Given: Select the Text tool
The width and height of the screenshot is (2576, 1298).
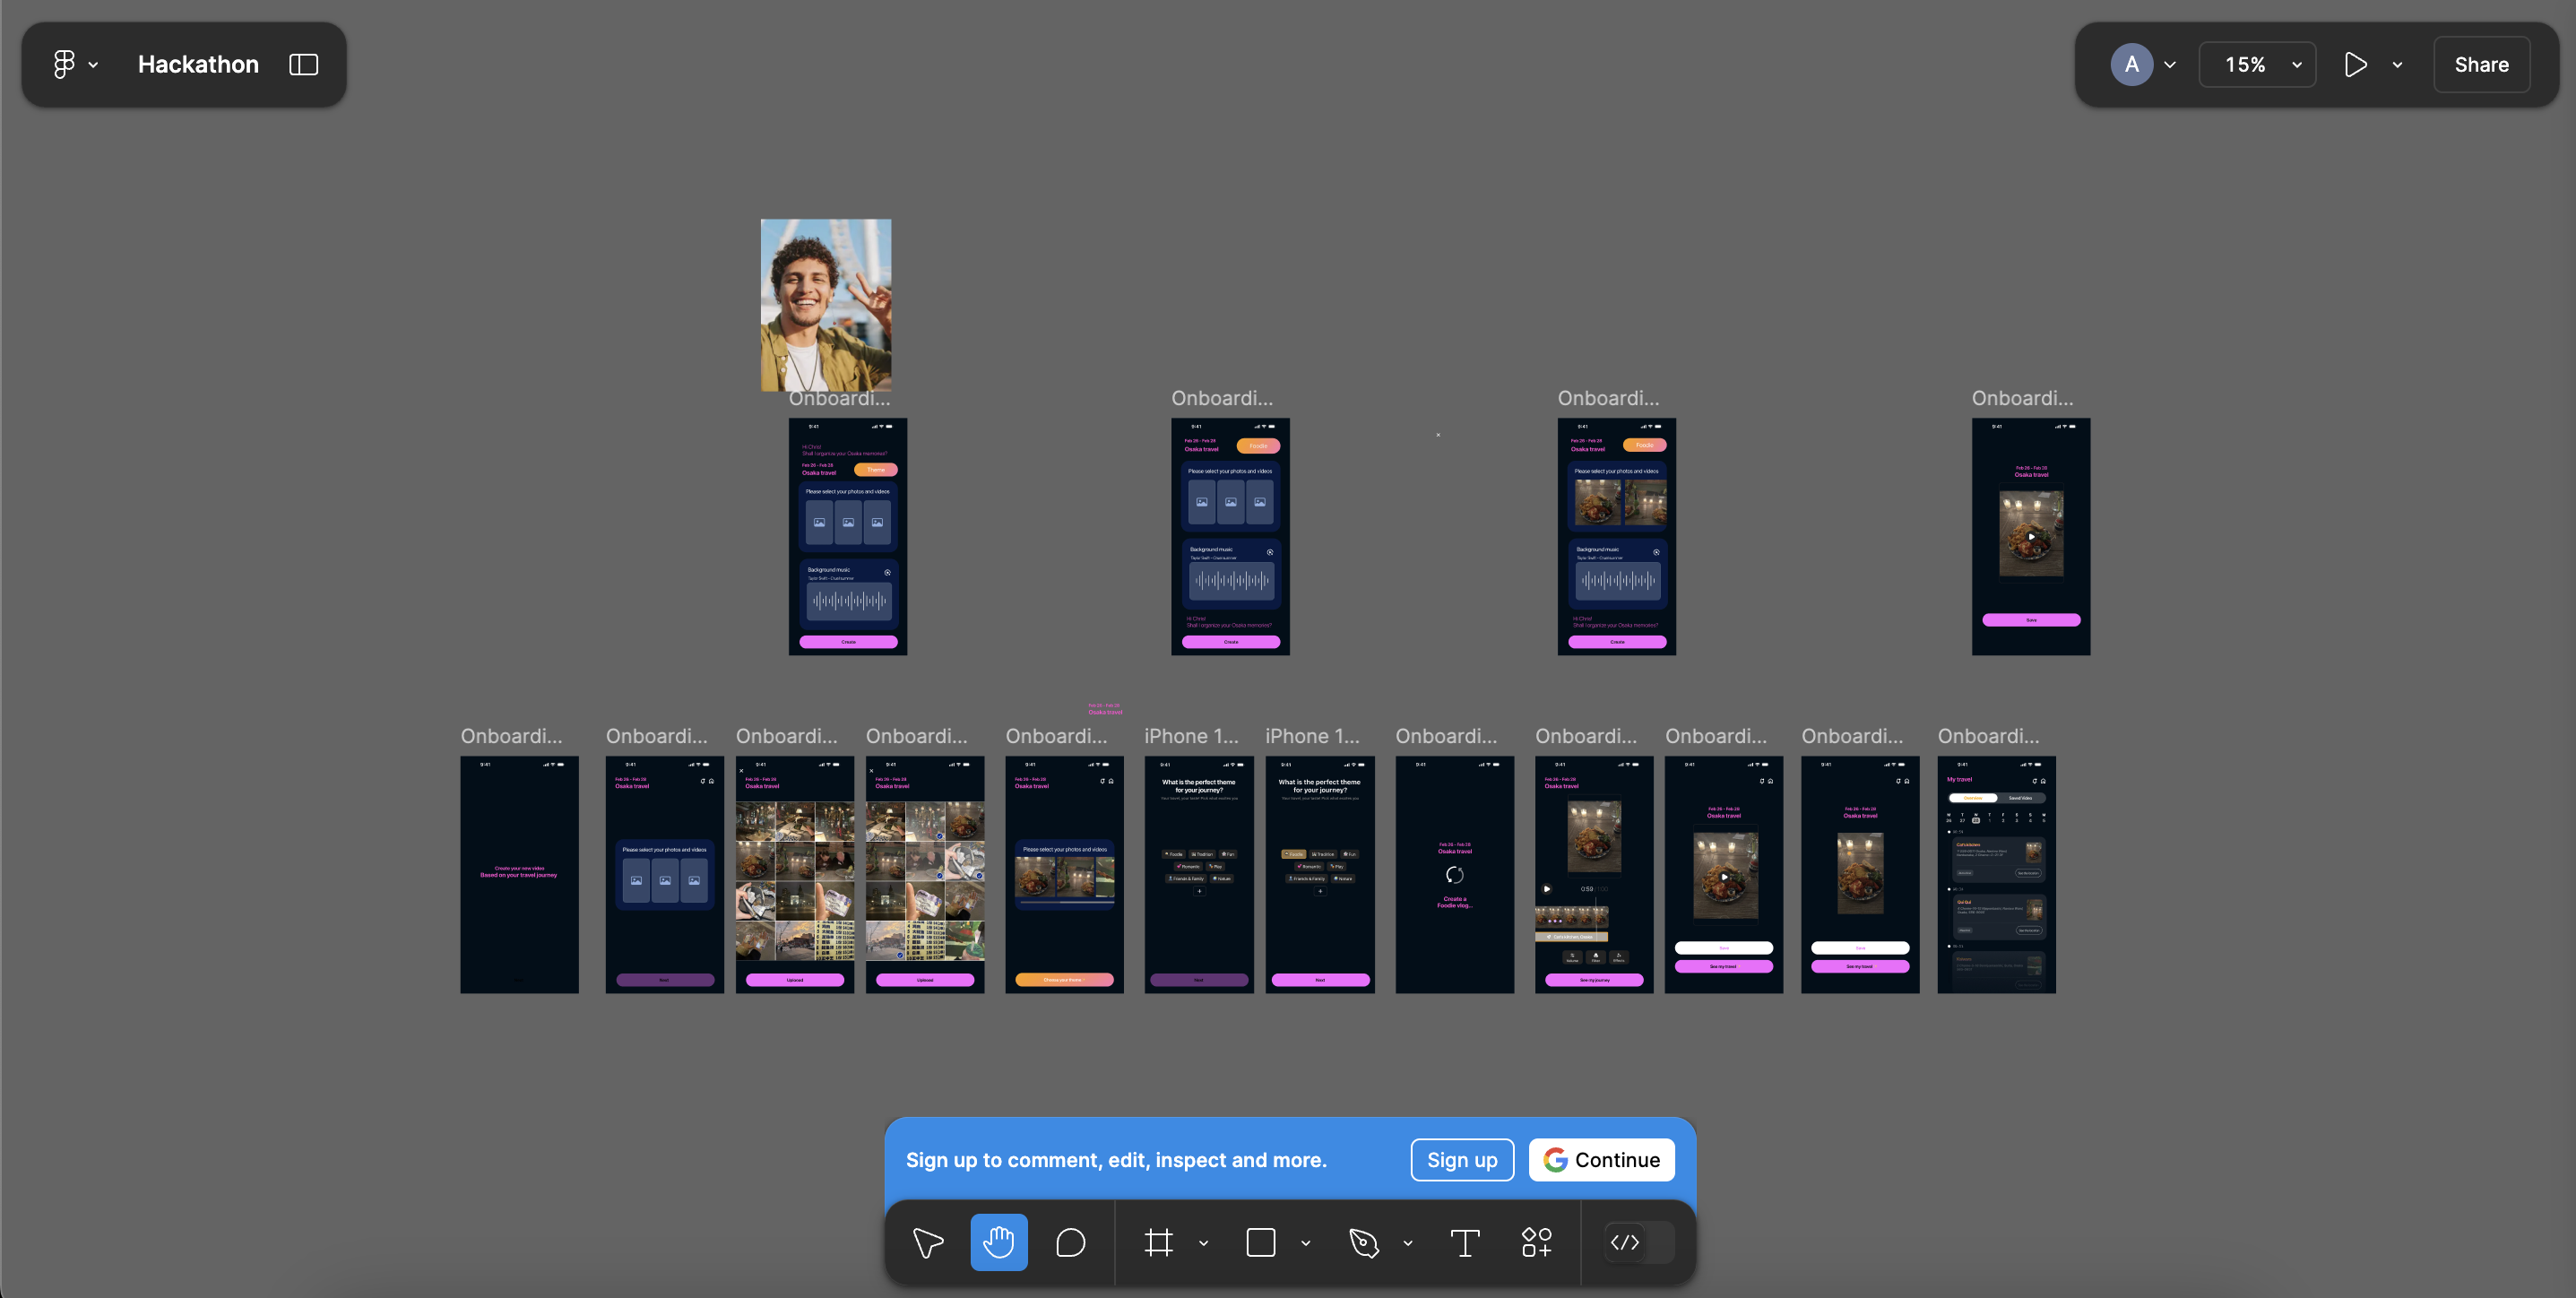Looking at the screenshot, I should pyautogui.click(x=1464, y=1243).
